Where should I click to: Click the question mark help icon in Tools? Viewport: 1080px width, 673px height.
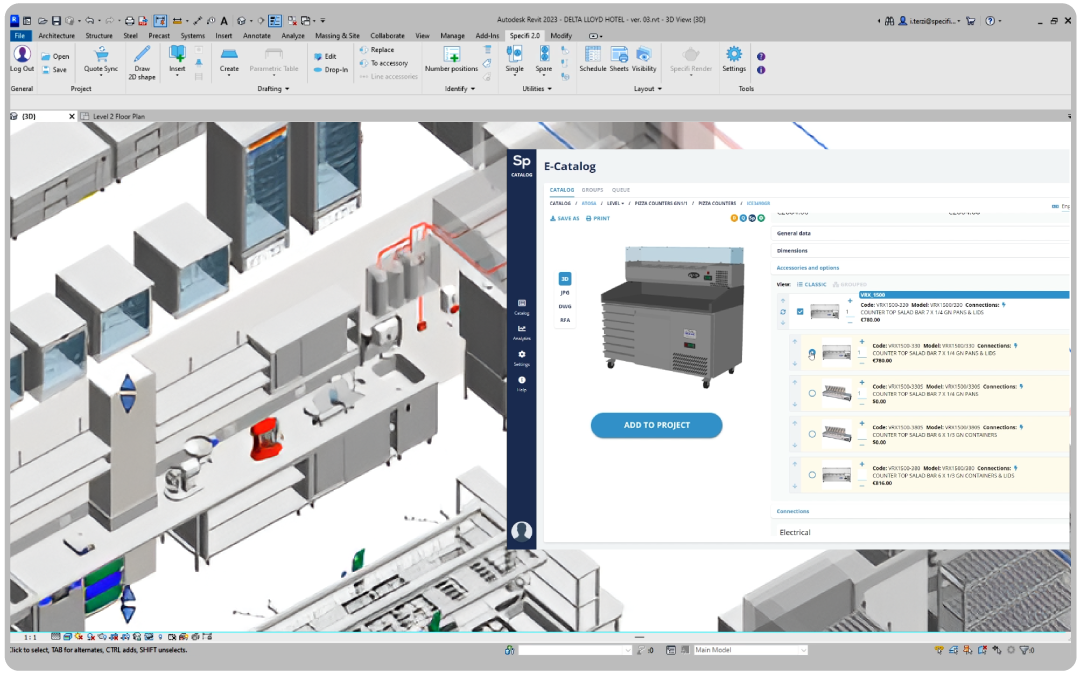[x=761, y=56]
